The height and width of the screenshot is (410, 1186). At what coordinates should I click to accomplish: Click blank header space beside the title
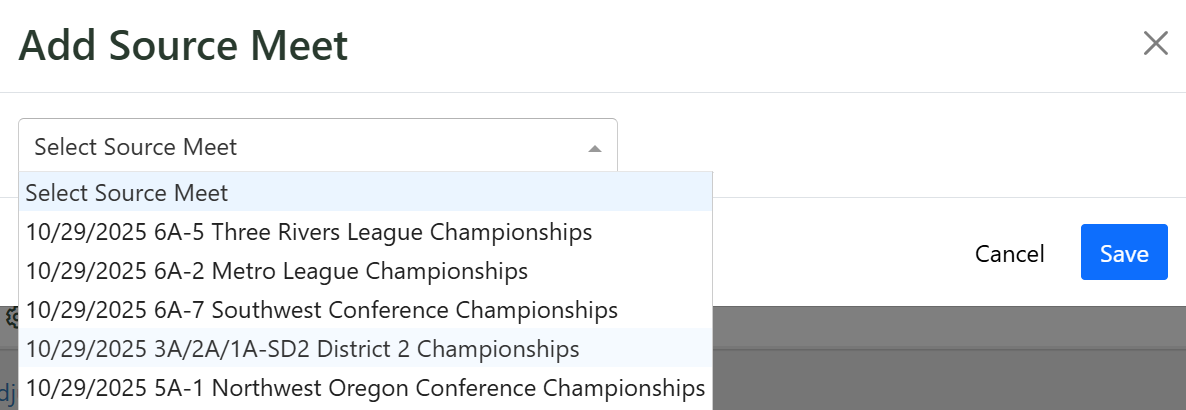click(741, 45)
